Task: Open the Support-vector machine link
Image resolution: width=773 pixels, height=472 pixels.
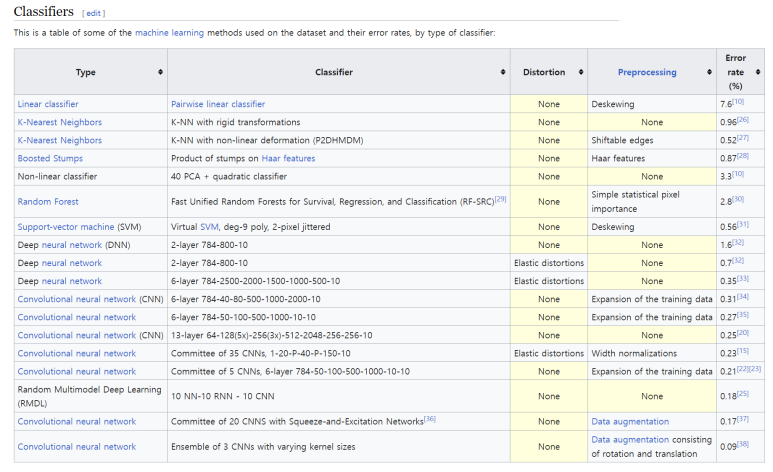Action: tap(66, 227)
